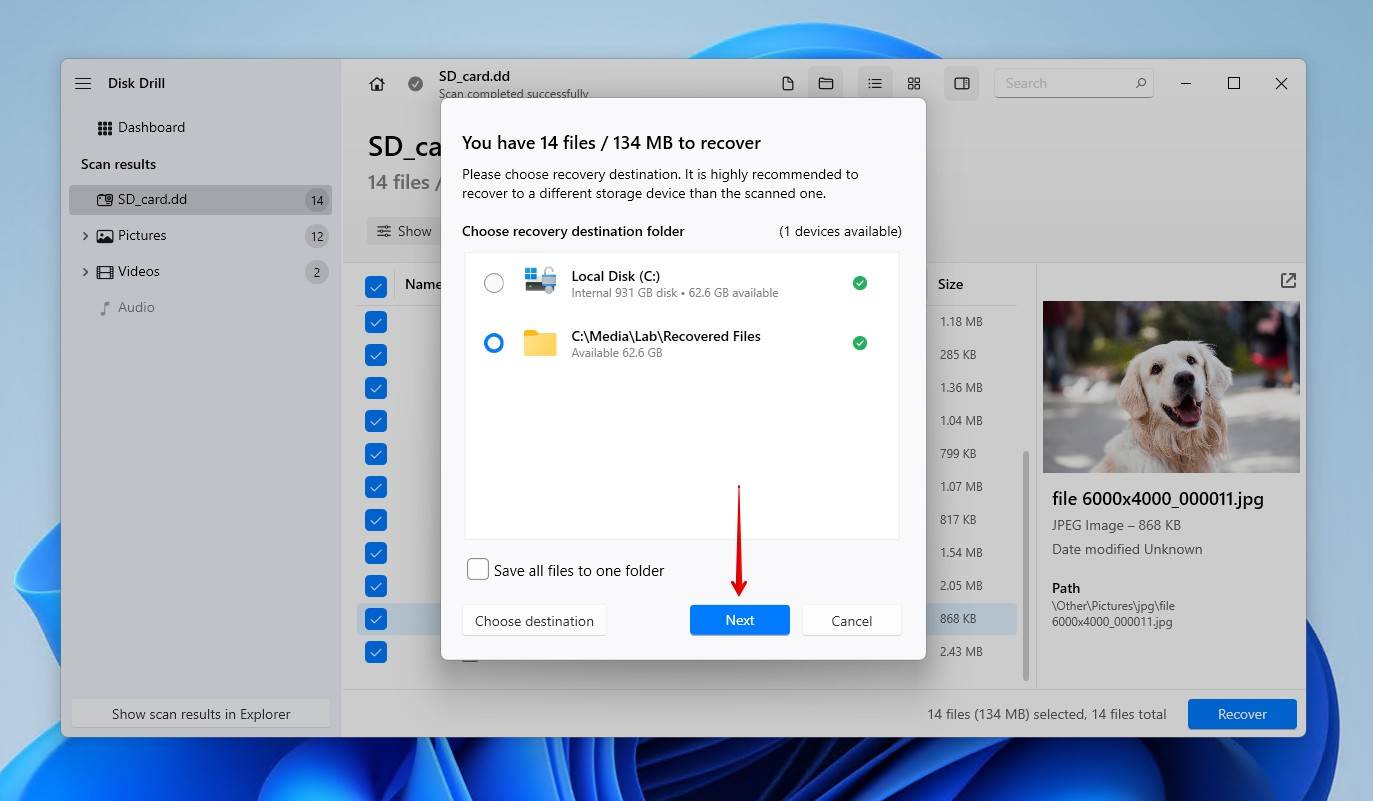Screen dimensions: 1373x801
Task: Select grid thumbnails view icon
Action: click(x=914, y=84)
